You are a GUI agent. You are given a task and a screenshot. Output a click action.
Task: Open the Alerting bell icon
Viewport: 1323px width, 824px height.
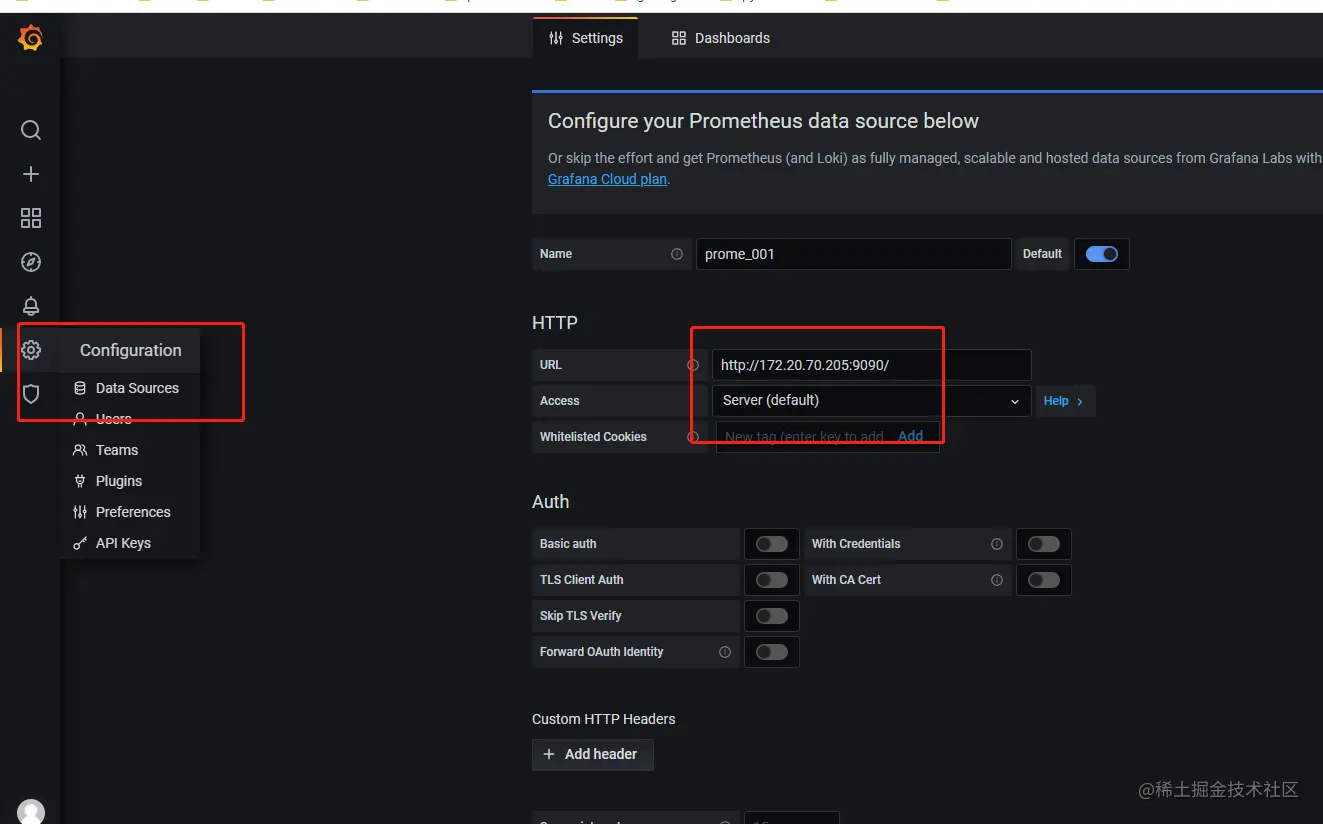(31, 306)
